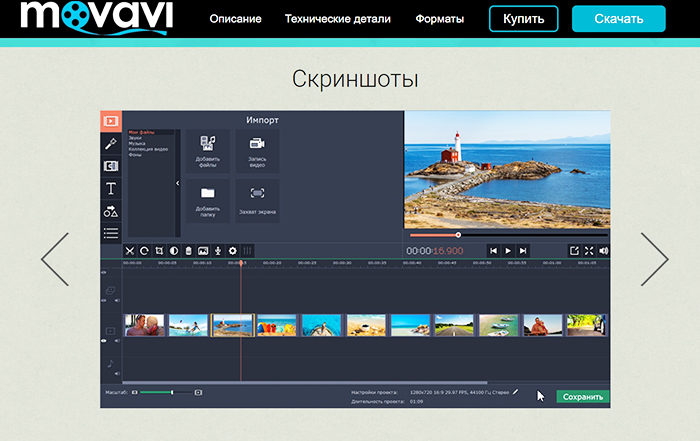Go to previous screenshot with left arrow

[x=55, y=258]
